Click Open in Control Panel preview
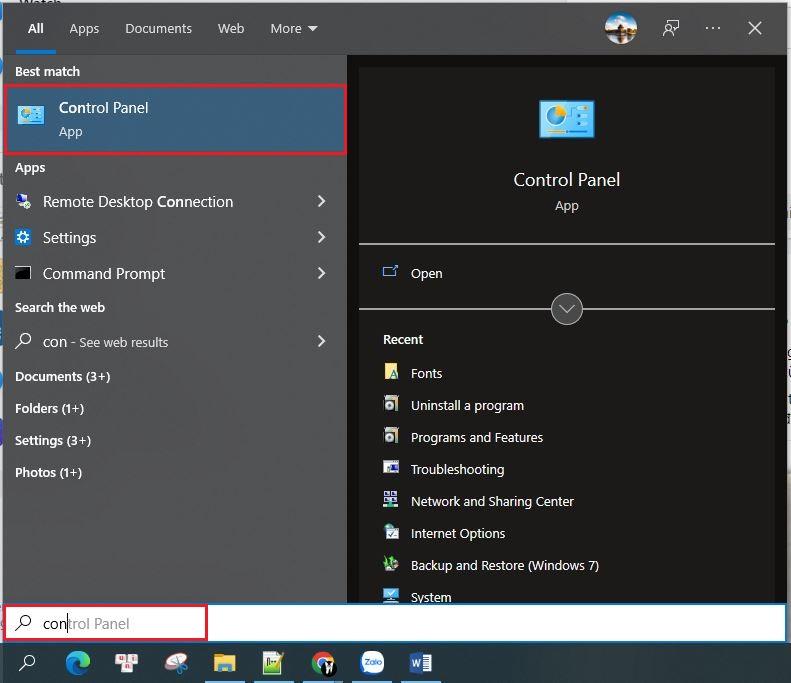 coord(426,273)
